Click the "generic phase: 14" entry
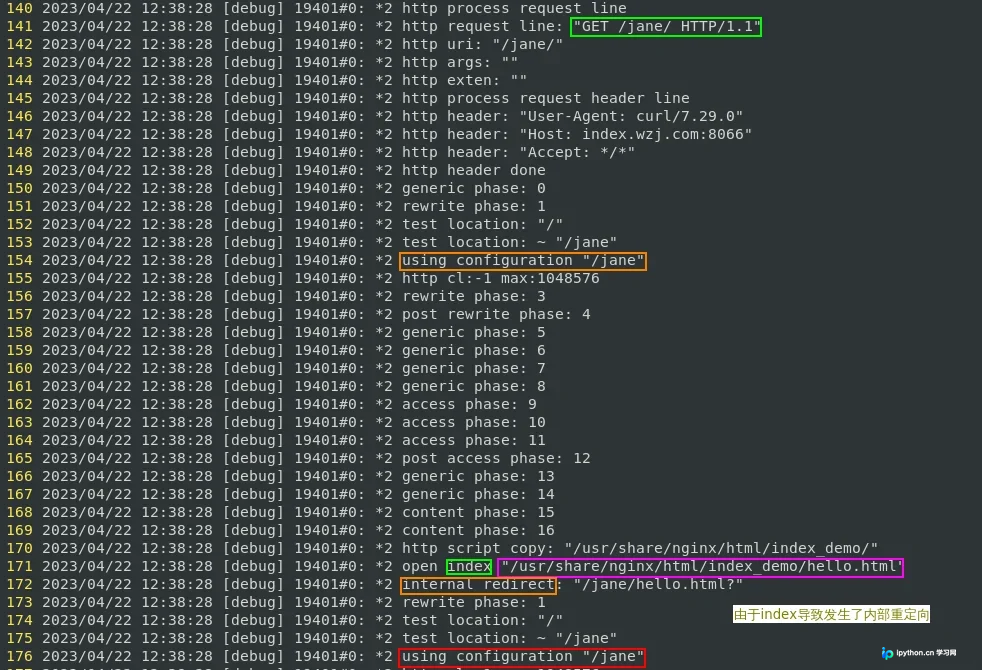Viewport: 982px width, 670px height. [478, 495]
